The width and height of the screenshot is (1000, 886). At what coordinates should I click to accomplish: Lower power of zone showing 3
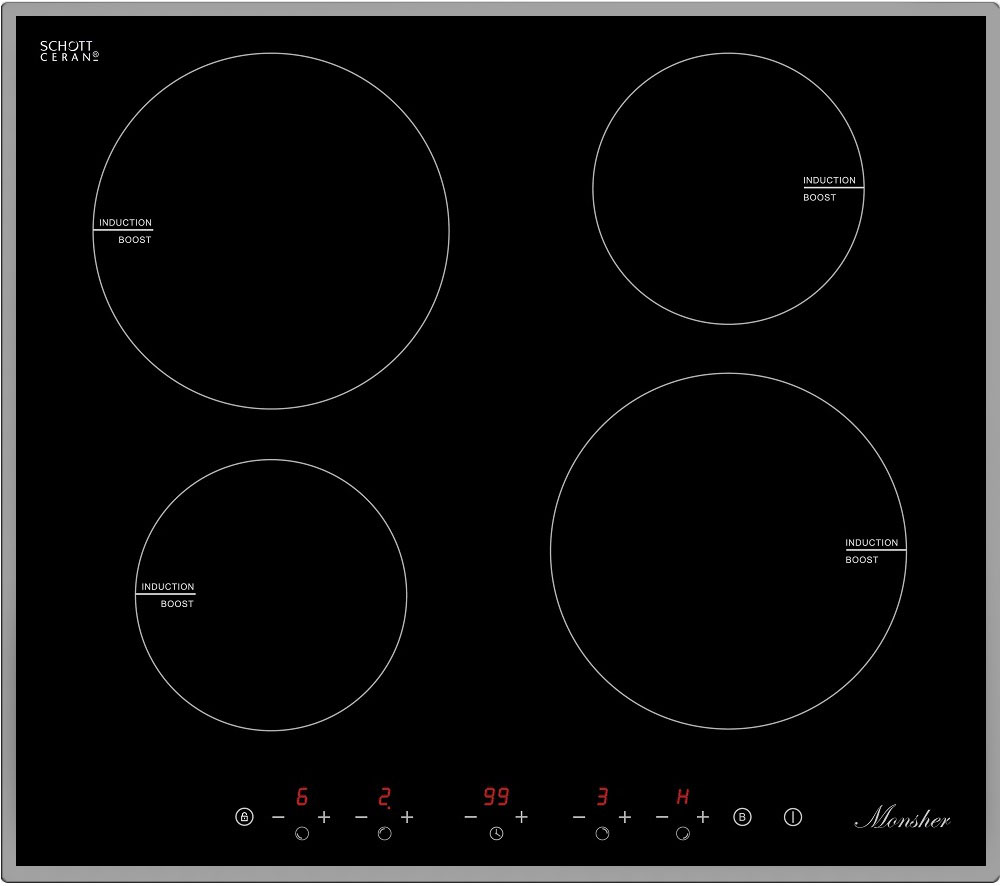579,817
